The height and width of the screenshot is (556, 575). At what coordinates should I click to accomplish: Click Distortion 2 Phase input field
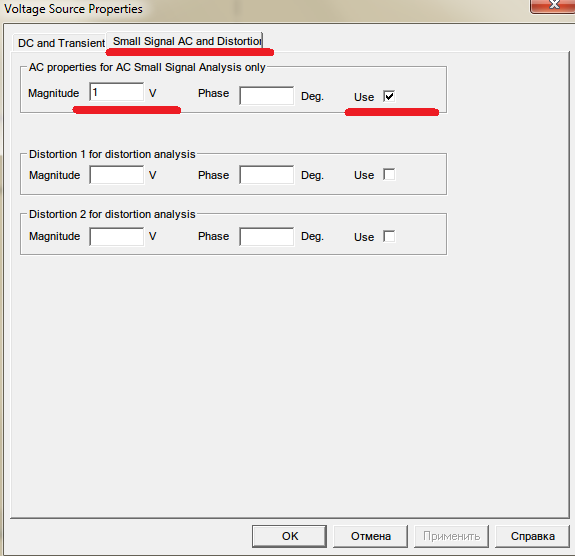pyautogui.click(x=267, y=237)
